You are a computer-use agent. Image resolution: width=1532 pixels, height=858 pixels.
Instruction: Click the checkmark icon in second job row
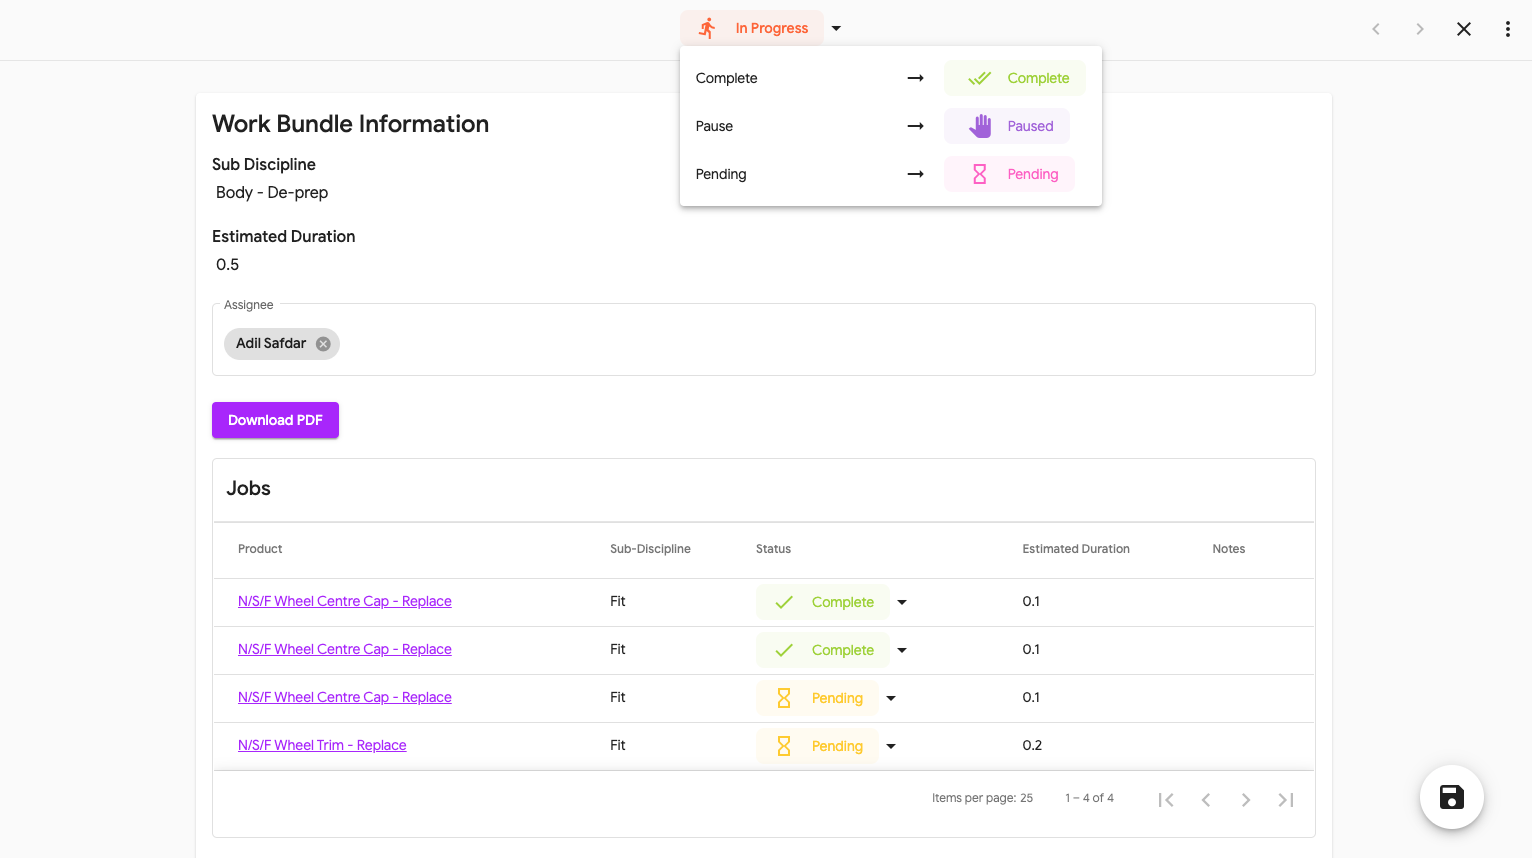coord(784,650)
